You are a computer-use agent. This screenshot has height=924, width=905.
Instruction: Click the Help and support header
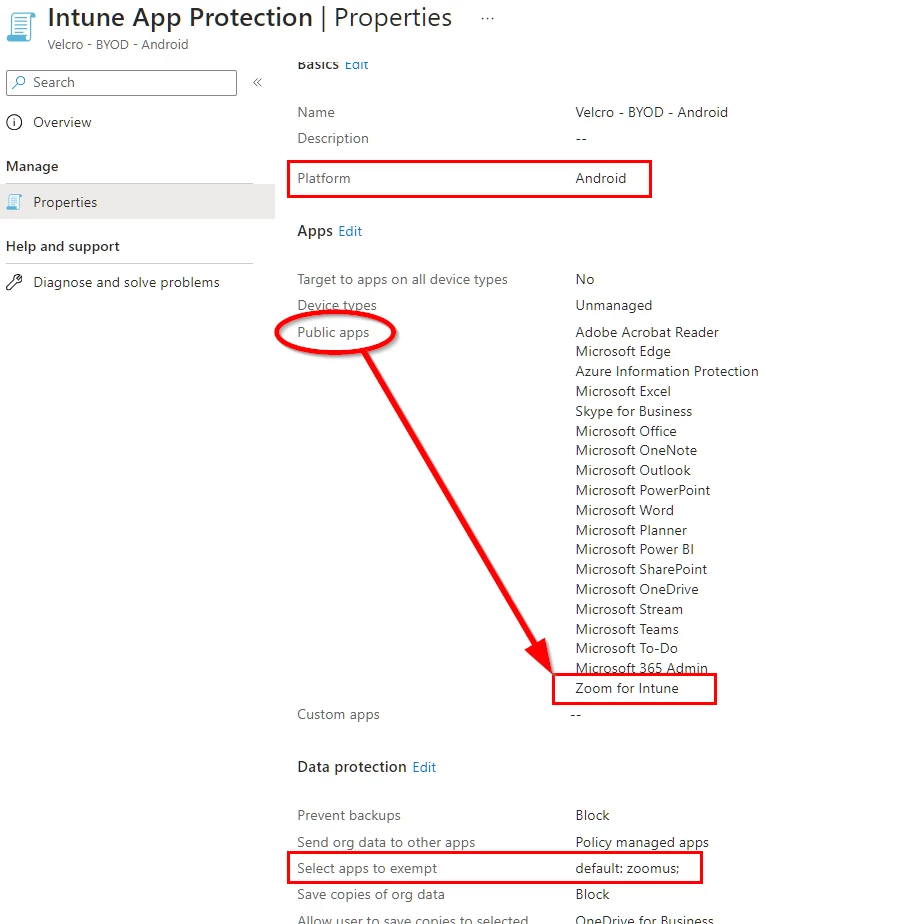click(62, 246)
